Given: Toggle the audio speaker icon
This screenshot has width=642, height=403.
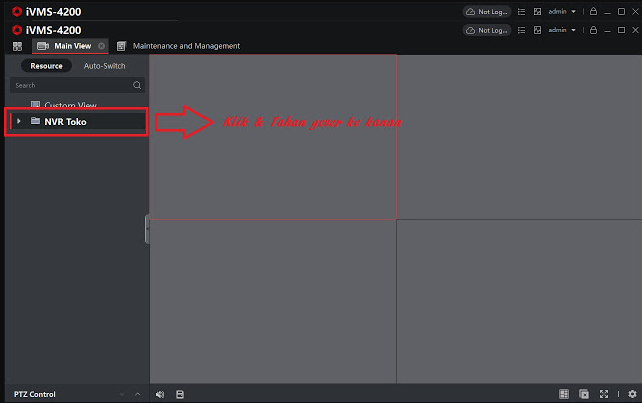Looking at the screenshot, I should 160,394.
